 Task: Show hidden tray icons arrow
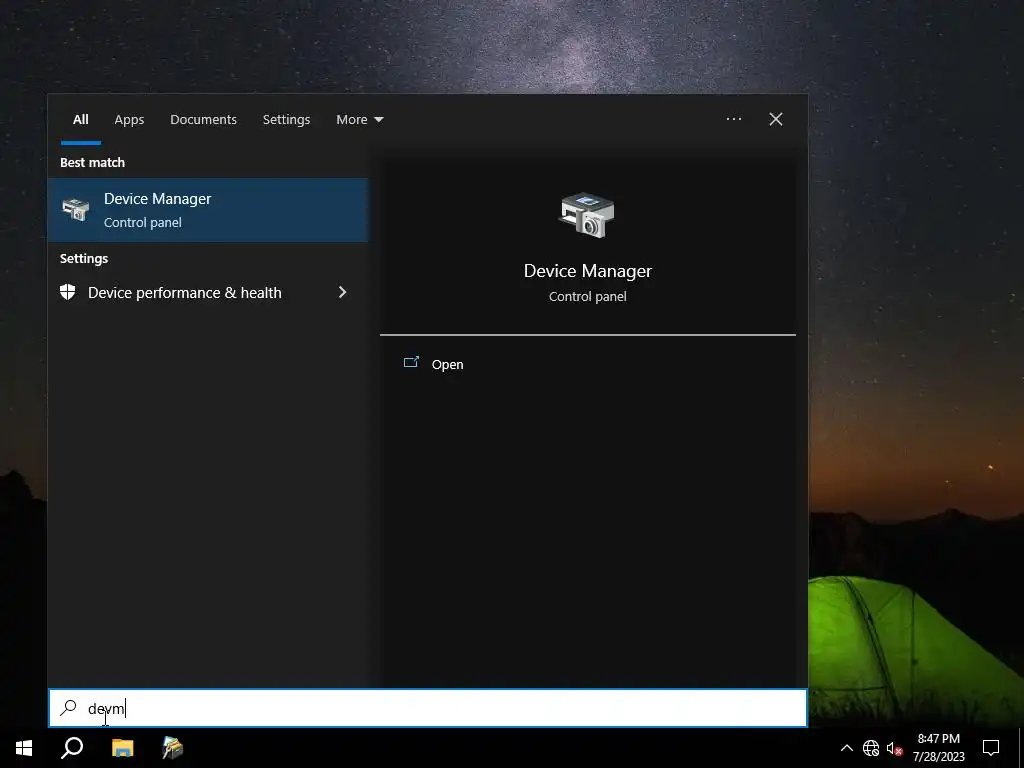point(846,748)
